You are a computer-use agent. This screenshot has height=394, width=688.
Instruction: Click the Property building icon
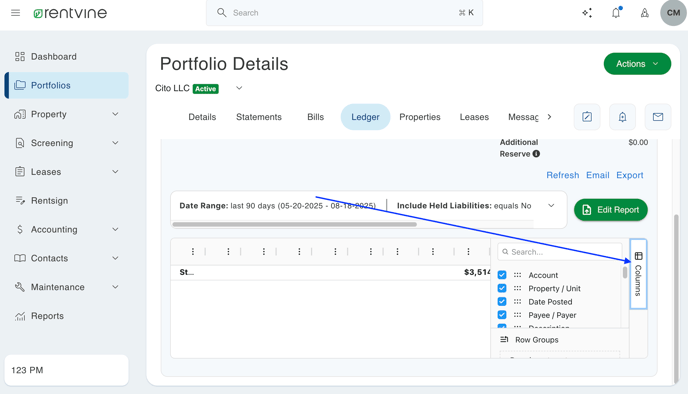tap(20, 114)
